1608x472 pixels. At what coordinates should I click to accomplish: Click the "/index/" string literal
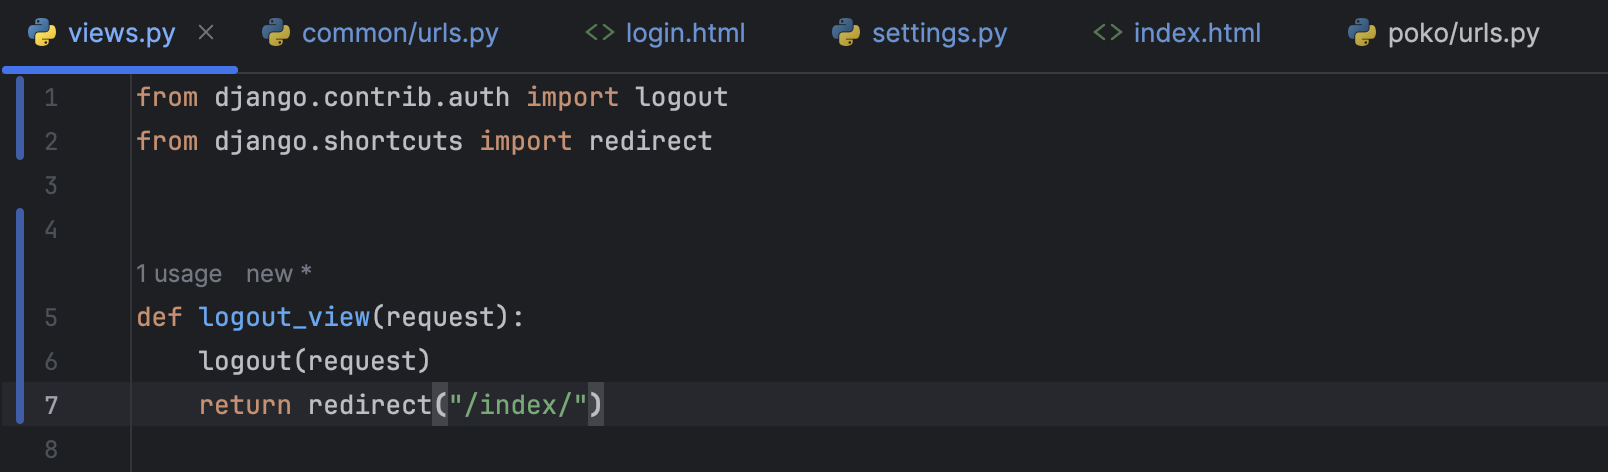[517, 405]
